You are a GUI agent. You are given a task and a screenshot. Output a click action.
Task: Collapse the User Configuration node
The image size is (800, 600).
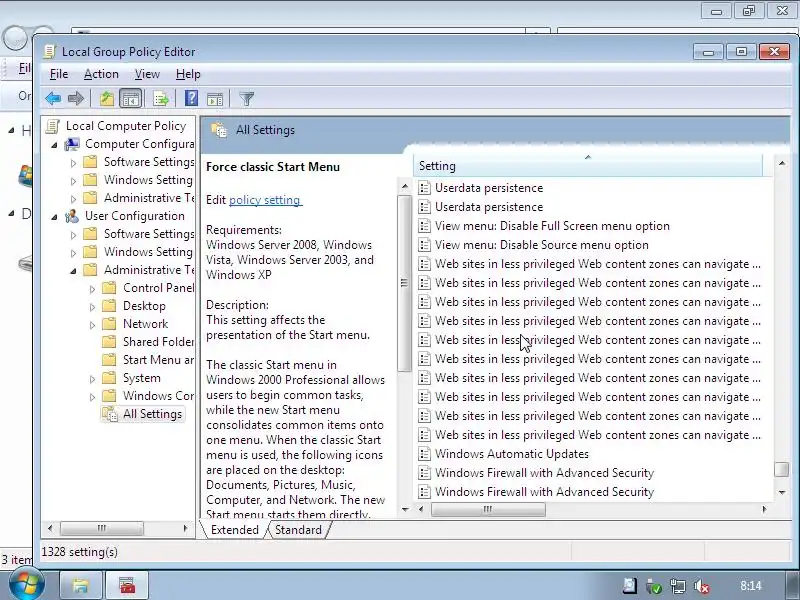[x=55, y=217]
